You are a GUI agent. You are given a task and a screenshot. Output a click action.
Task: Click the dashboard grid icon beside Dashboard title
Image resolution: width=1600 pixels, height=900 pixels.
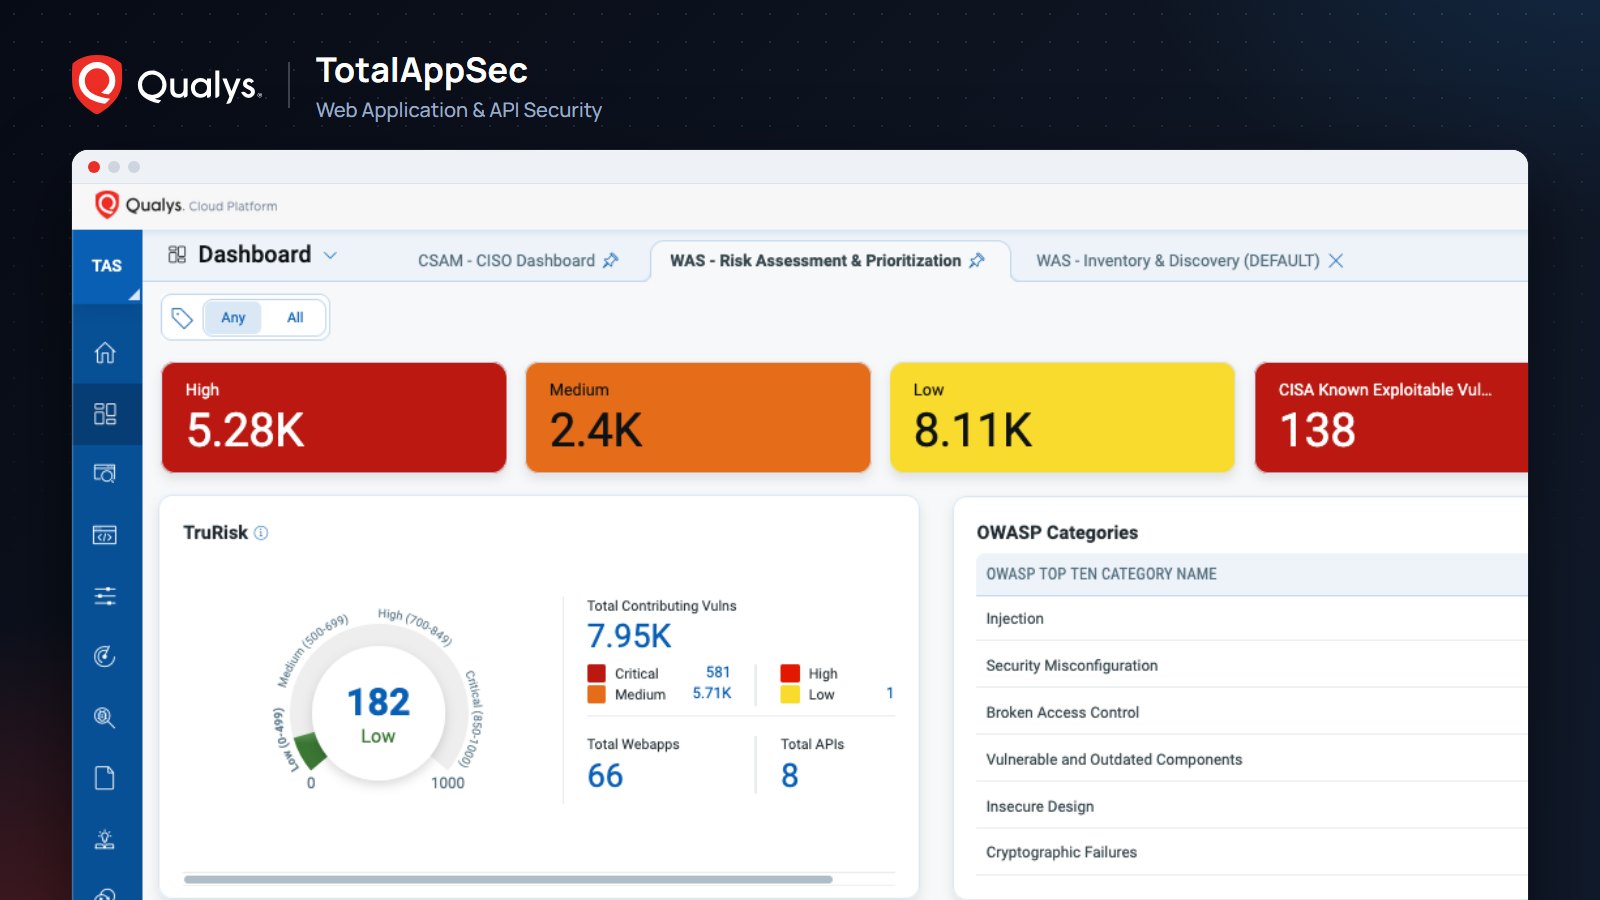[x=177, y=254]
